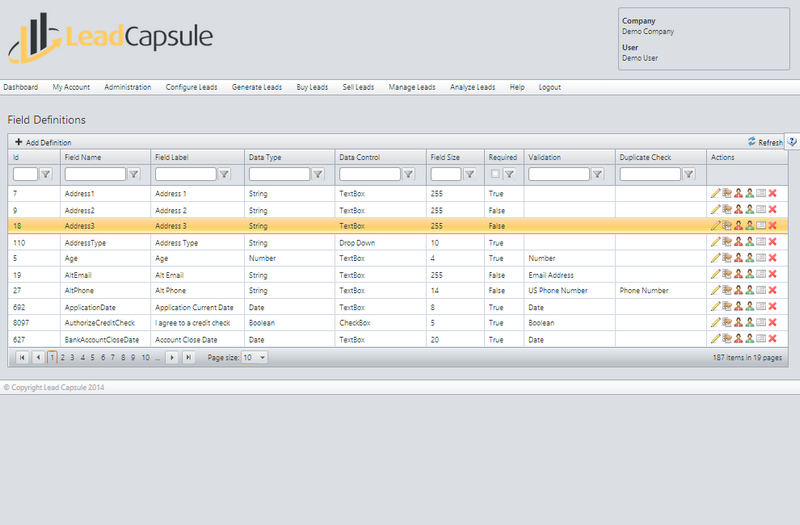Go to page 2 of the grid
Screen dimensions: 800x525
(x=63, y=358)
